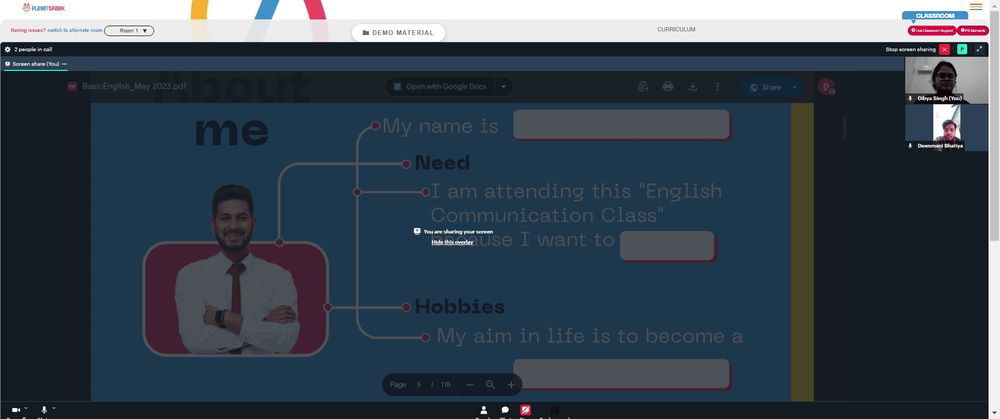Click the page vertical scrollbar
Image resolution: width=1000 pixels, height=419 pixels.
[995, 125]
